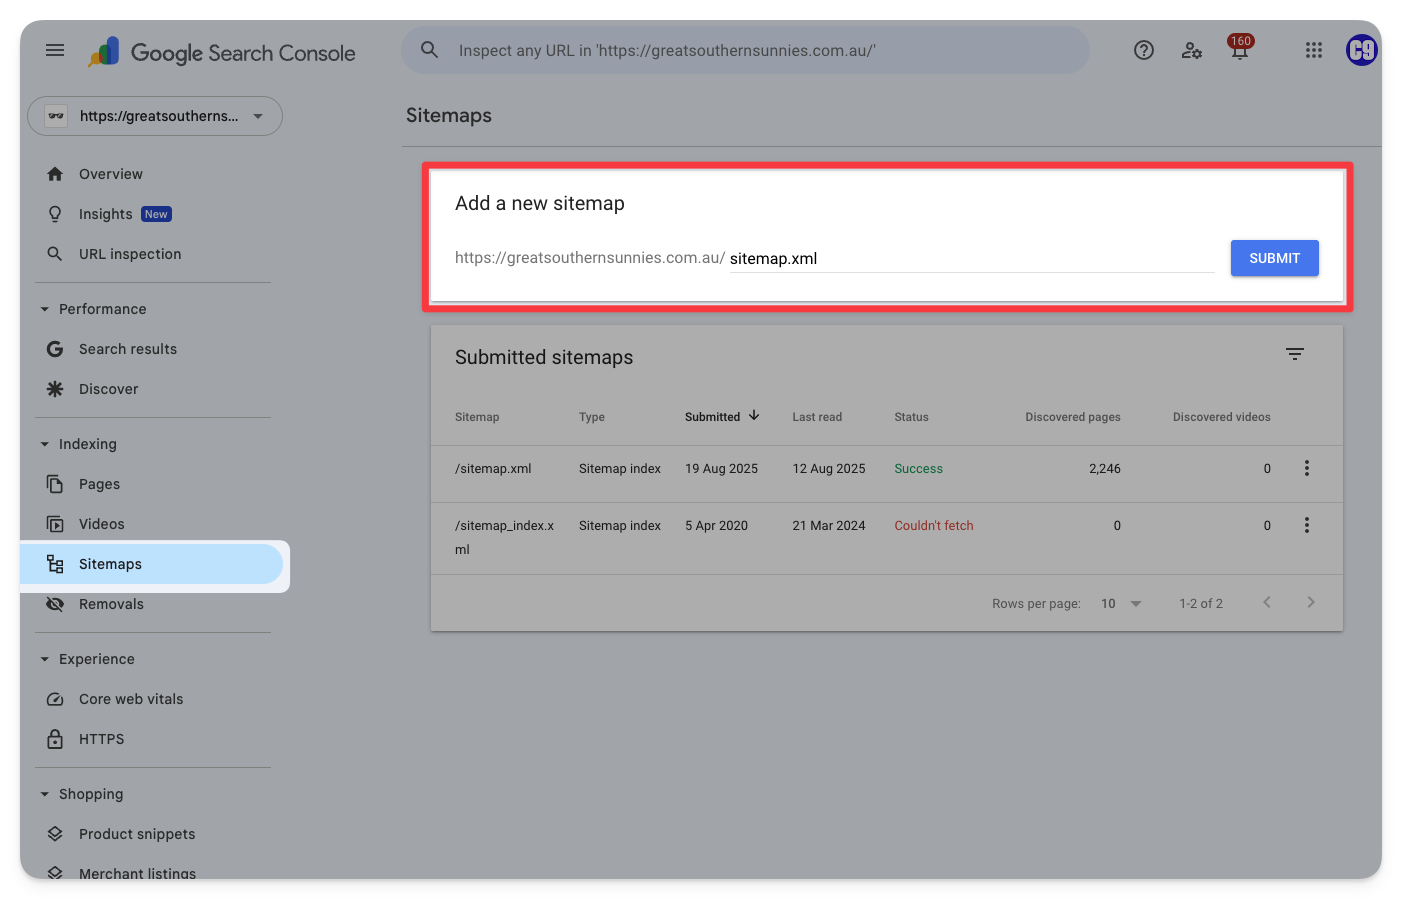Open the notifications bell with 160 badge
Viewport: 1402px width, 899px height.
click(1239, 50)
